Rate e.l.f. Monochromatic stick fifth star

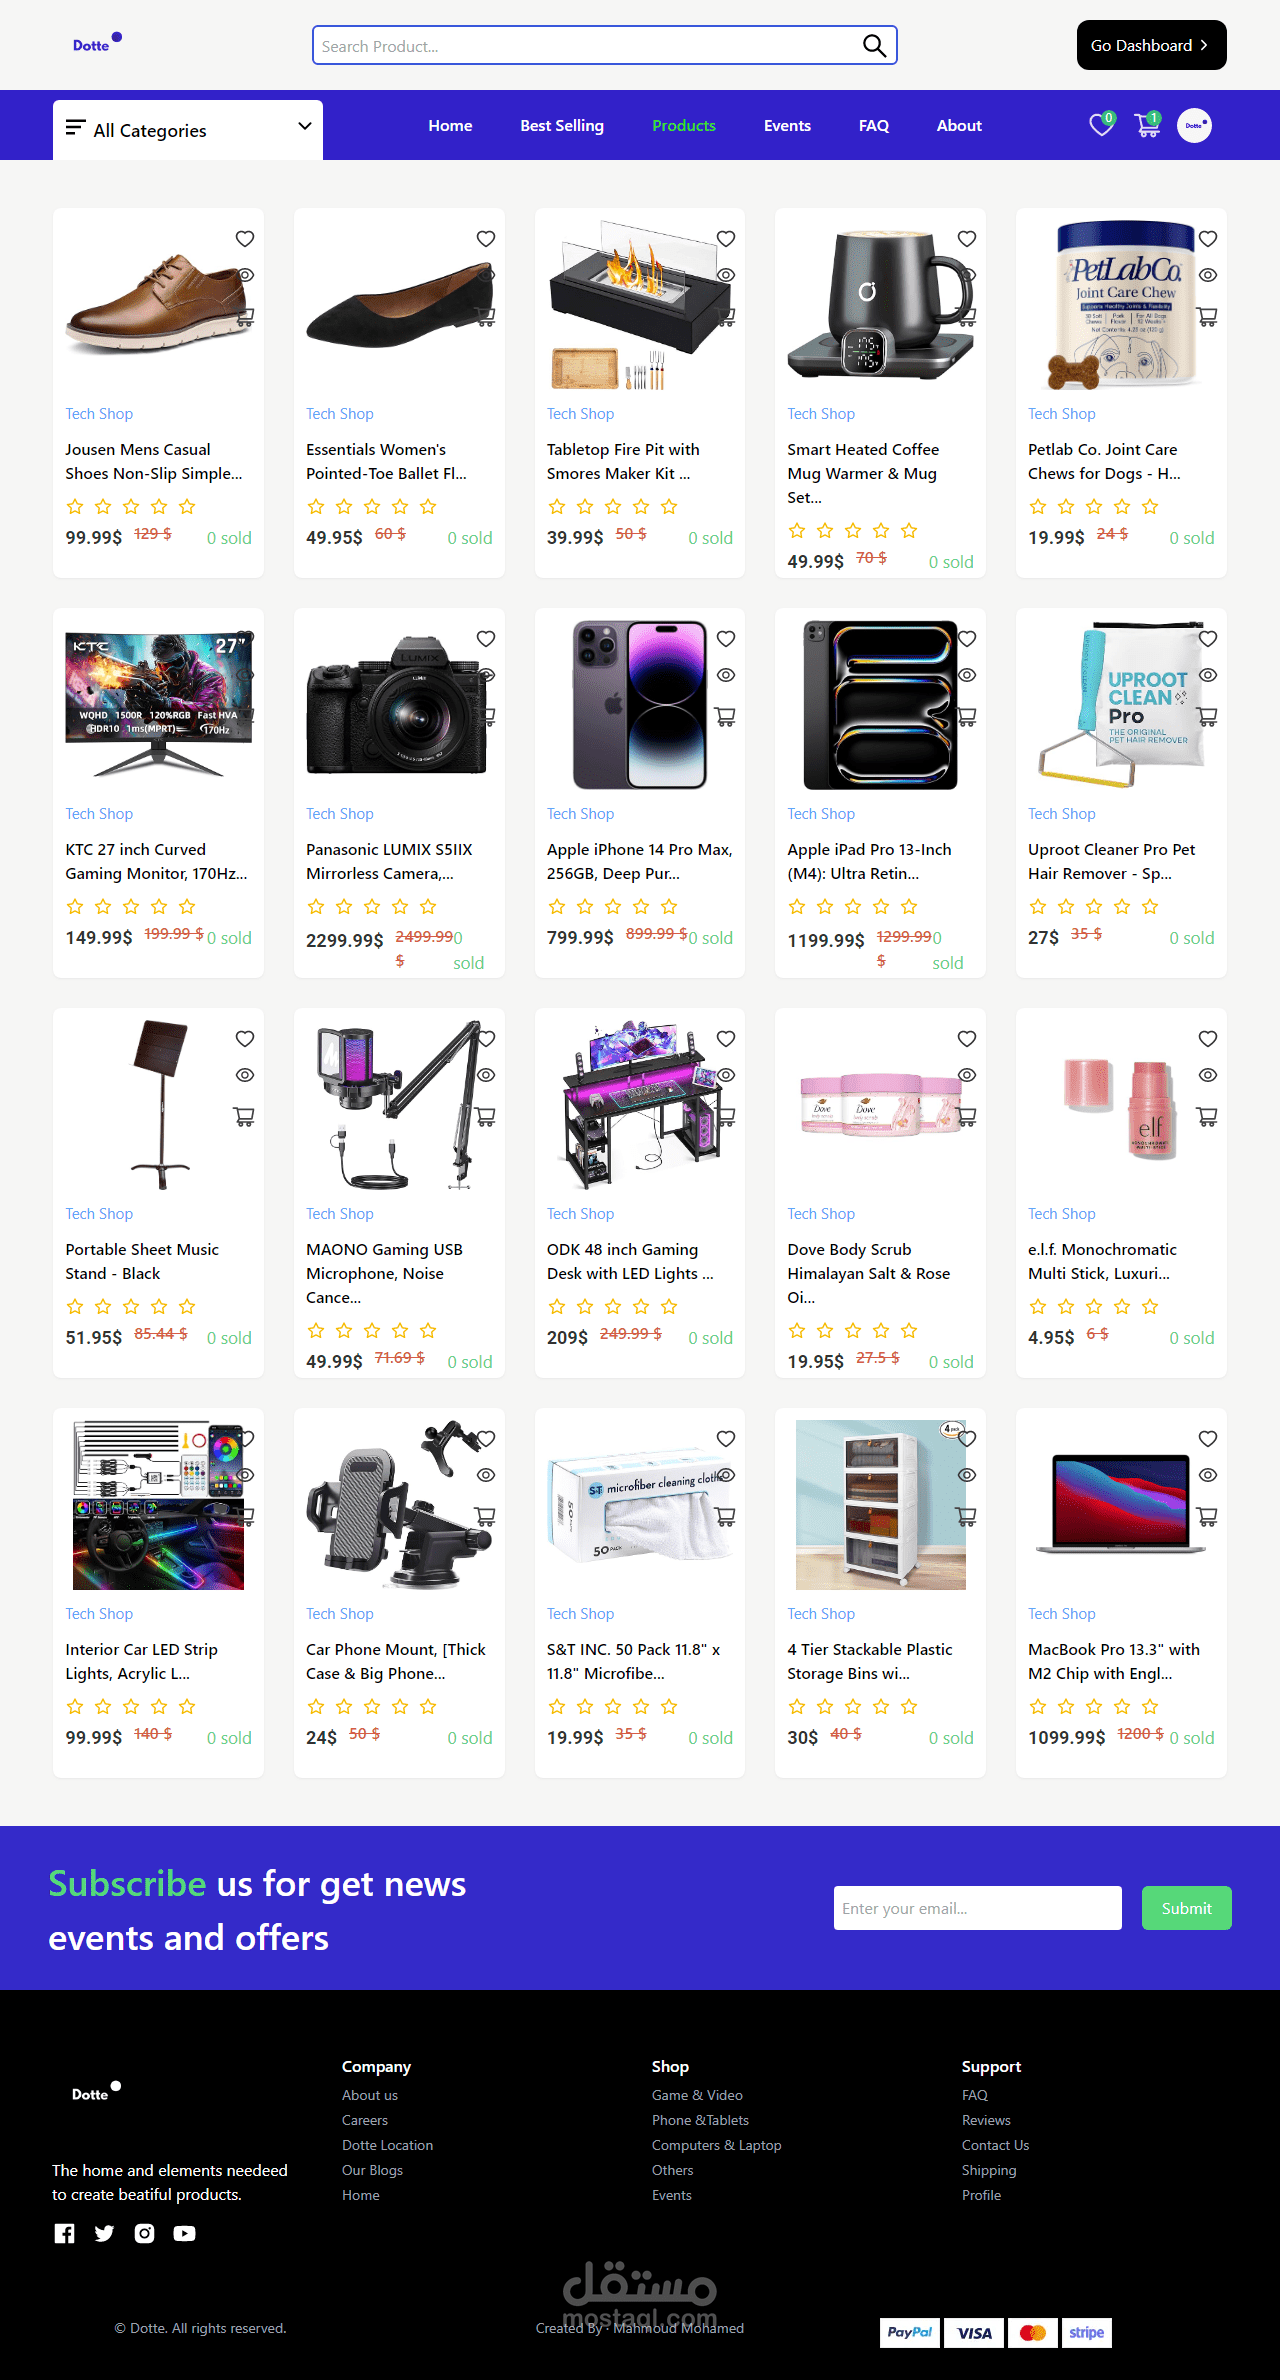(1150, 1306)
